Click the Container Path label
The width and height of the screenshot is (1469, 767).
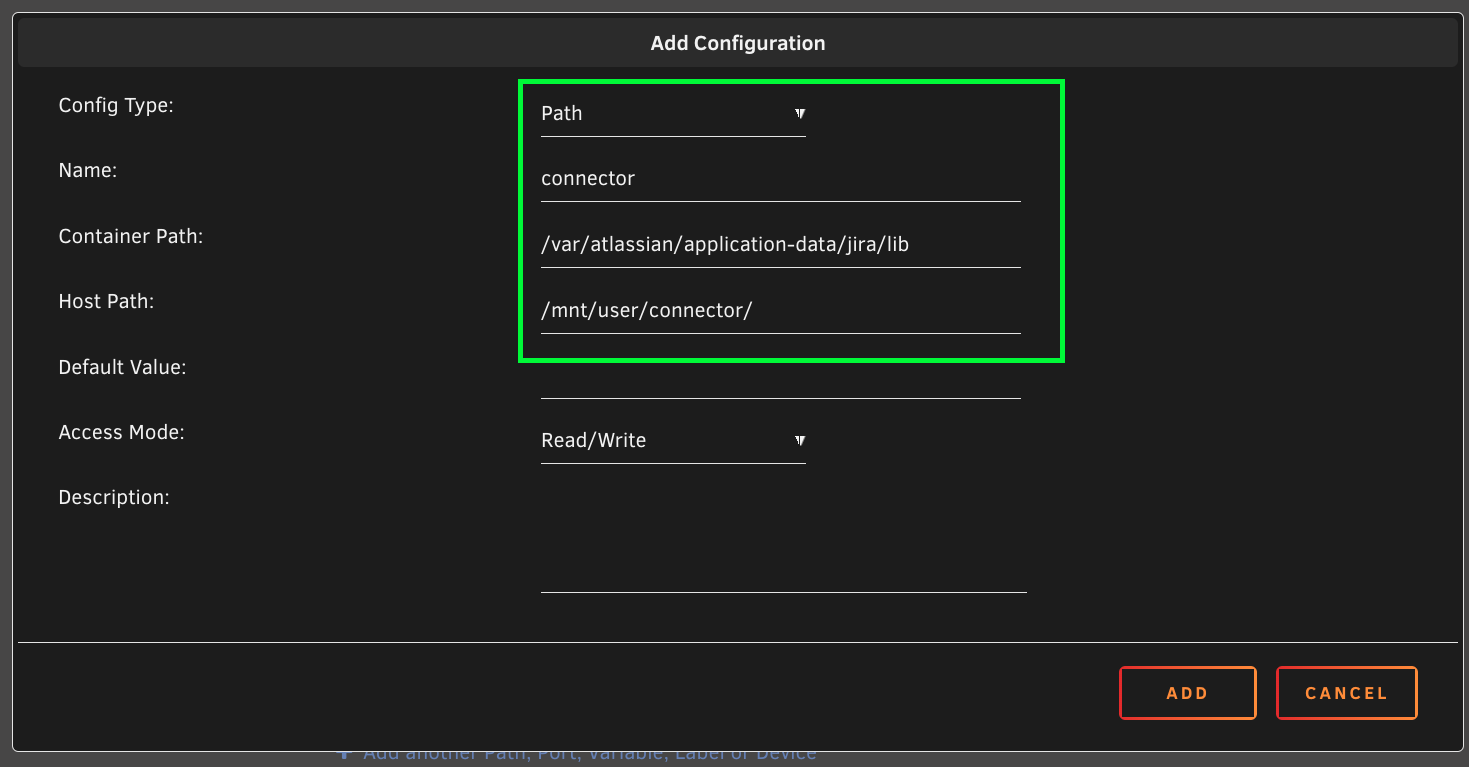tap(131, 237)
